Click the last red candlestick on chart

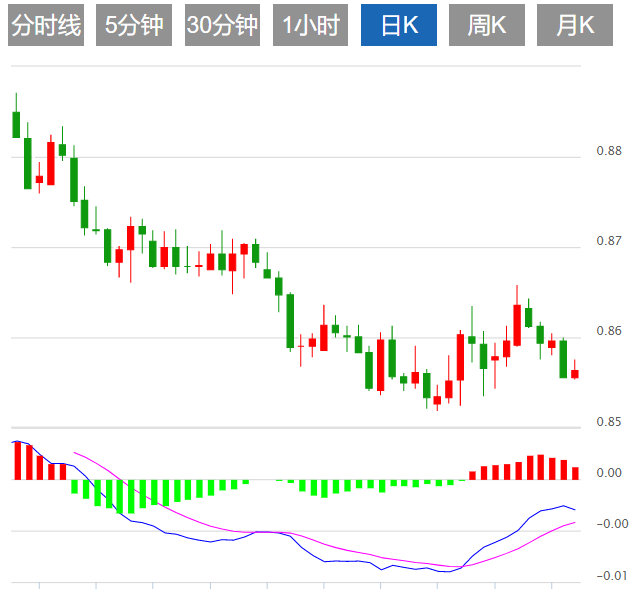tap(575, 374)
